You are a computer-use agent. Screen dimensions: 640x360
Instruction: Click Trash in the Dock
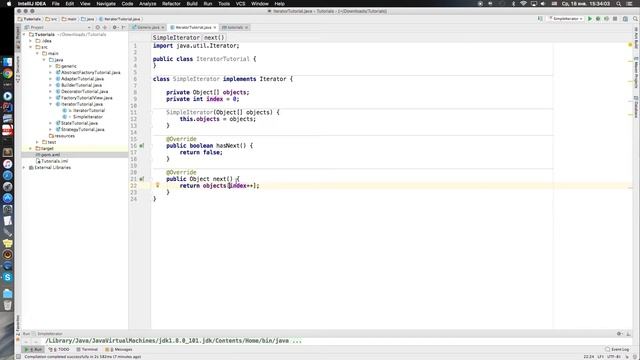tap(7, 305)
